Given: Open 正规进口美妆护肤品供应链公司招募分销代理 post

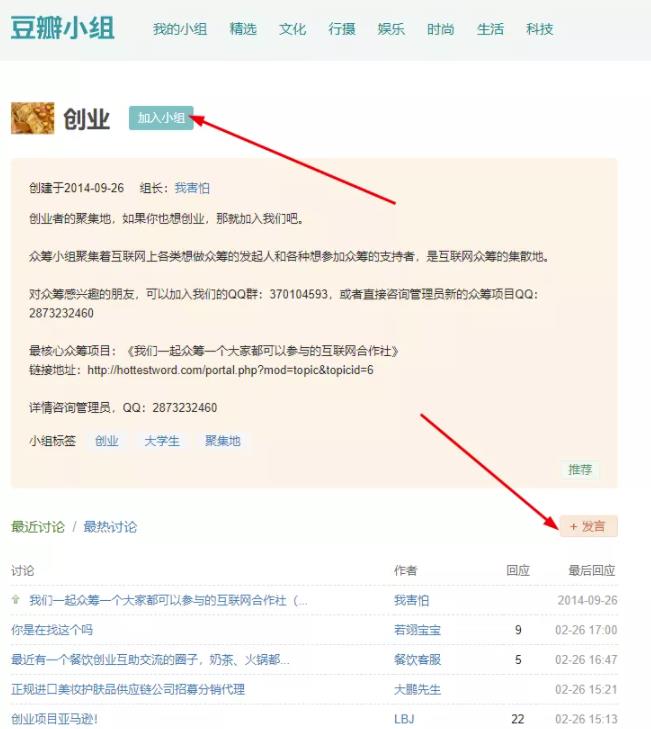Looking at the screenshot, I should pos(128,689).
